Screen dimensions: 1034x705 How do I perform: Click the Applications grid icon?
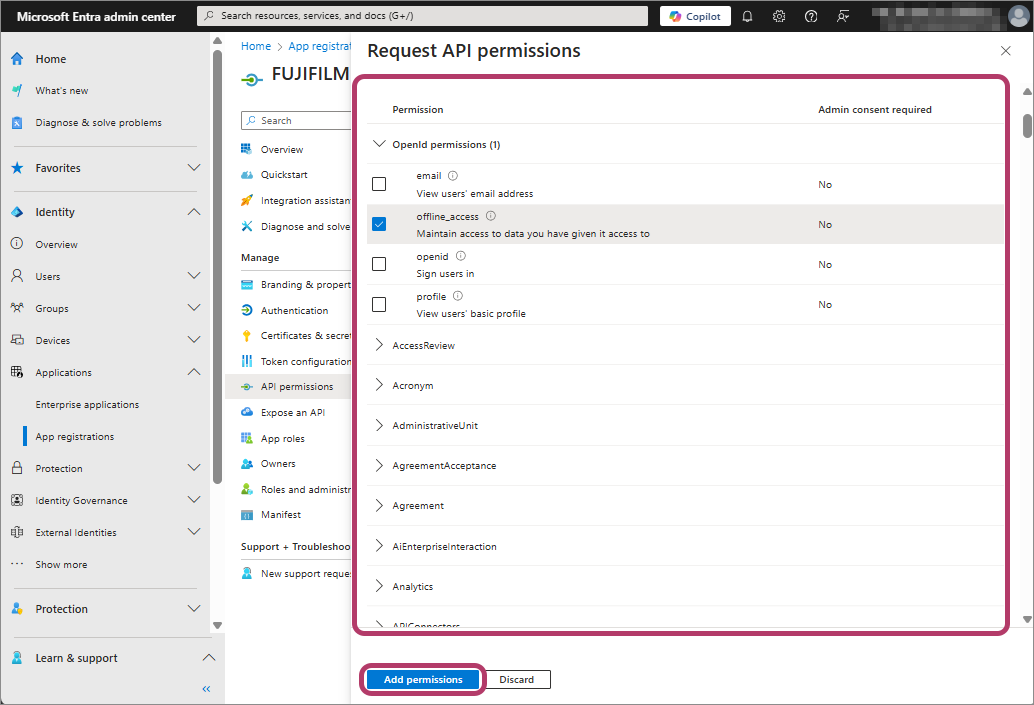17,372
